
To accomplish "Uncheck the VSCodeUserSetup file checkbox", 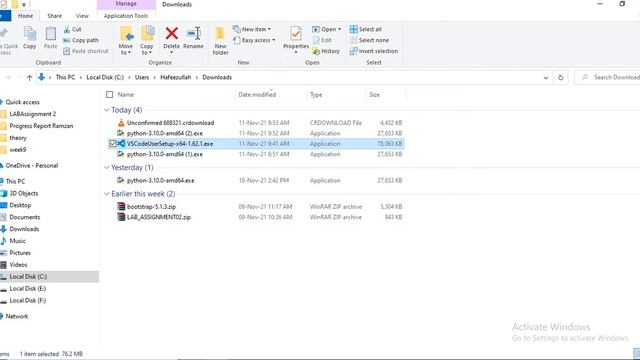I will click(113, 144).
